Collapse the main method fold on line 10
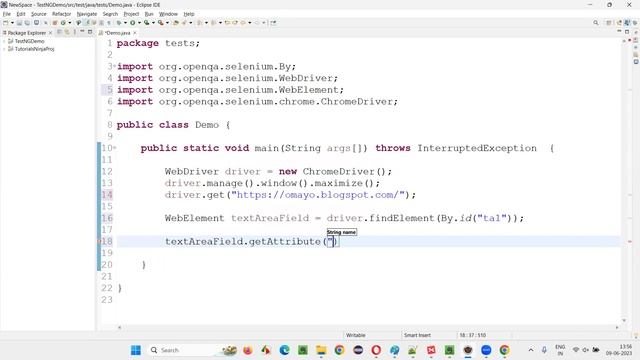This screenshot has width=640, height=360. 115,148
